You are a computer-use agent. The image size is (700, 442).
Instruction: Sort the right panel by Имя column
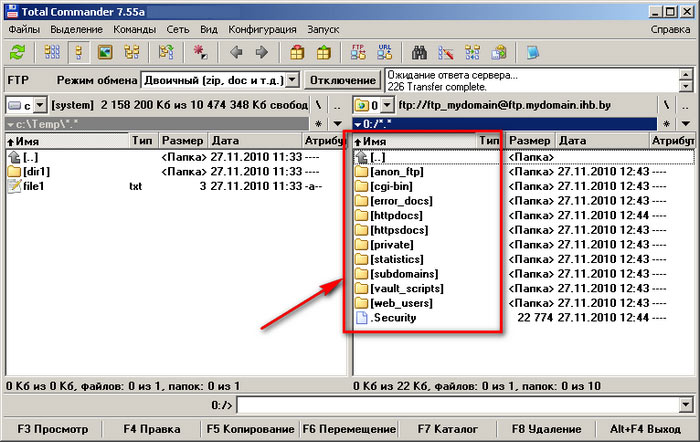click(x=415, y=141)
